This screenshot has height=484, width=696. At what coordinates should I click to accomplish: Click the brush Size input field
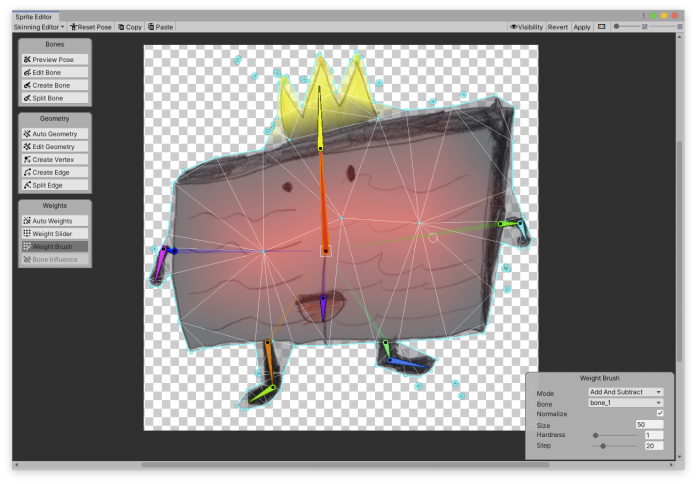pos(650,425)
